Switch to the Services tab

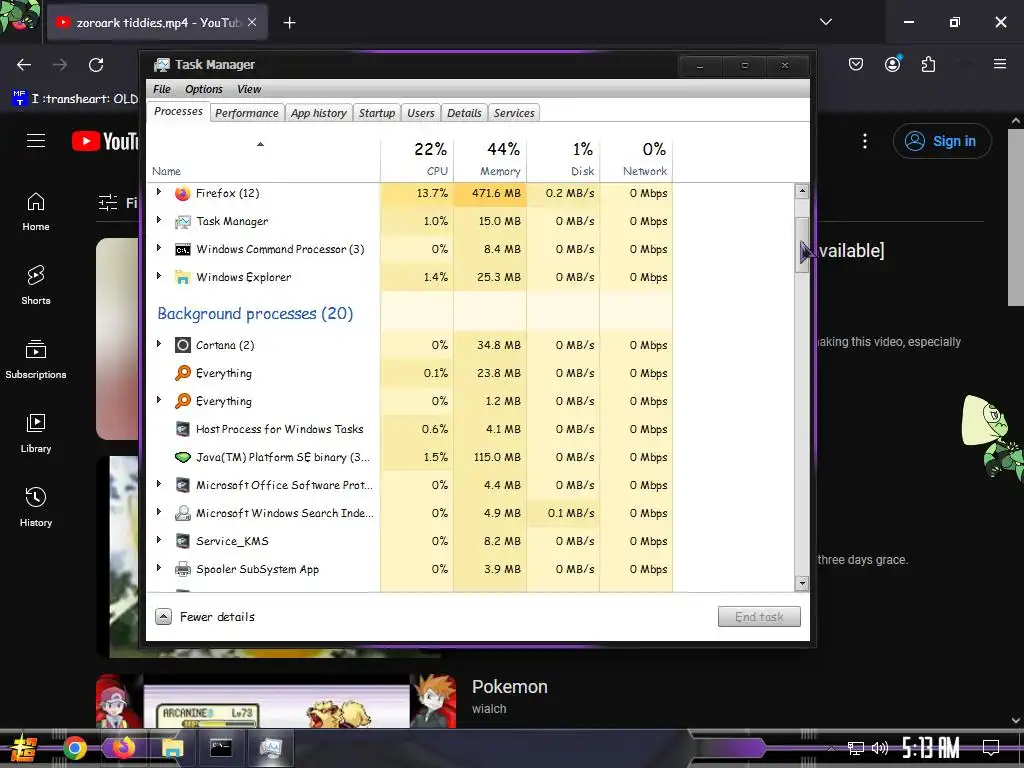pyautogui.click(x=514, y=113)
